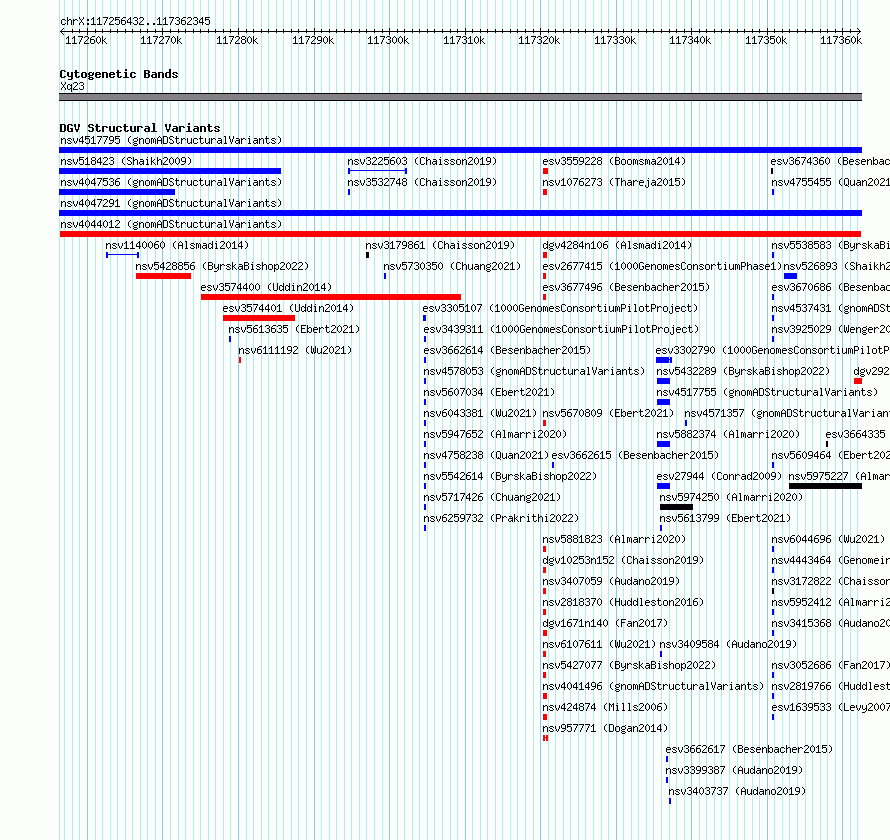The image size is (890, 840).
Task: Click the Cytogenetic Bands track title
Action: [x=119, y=74]
